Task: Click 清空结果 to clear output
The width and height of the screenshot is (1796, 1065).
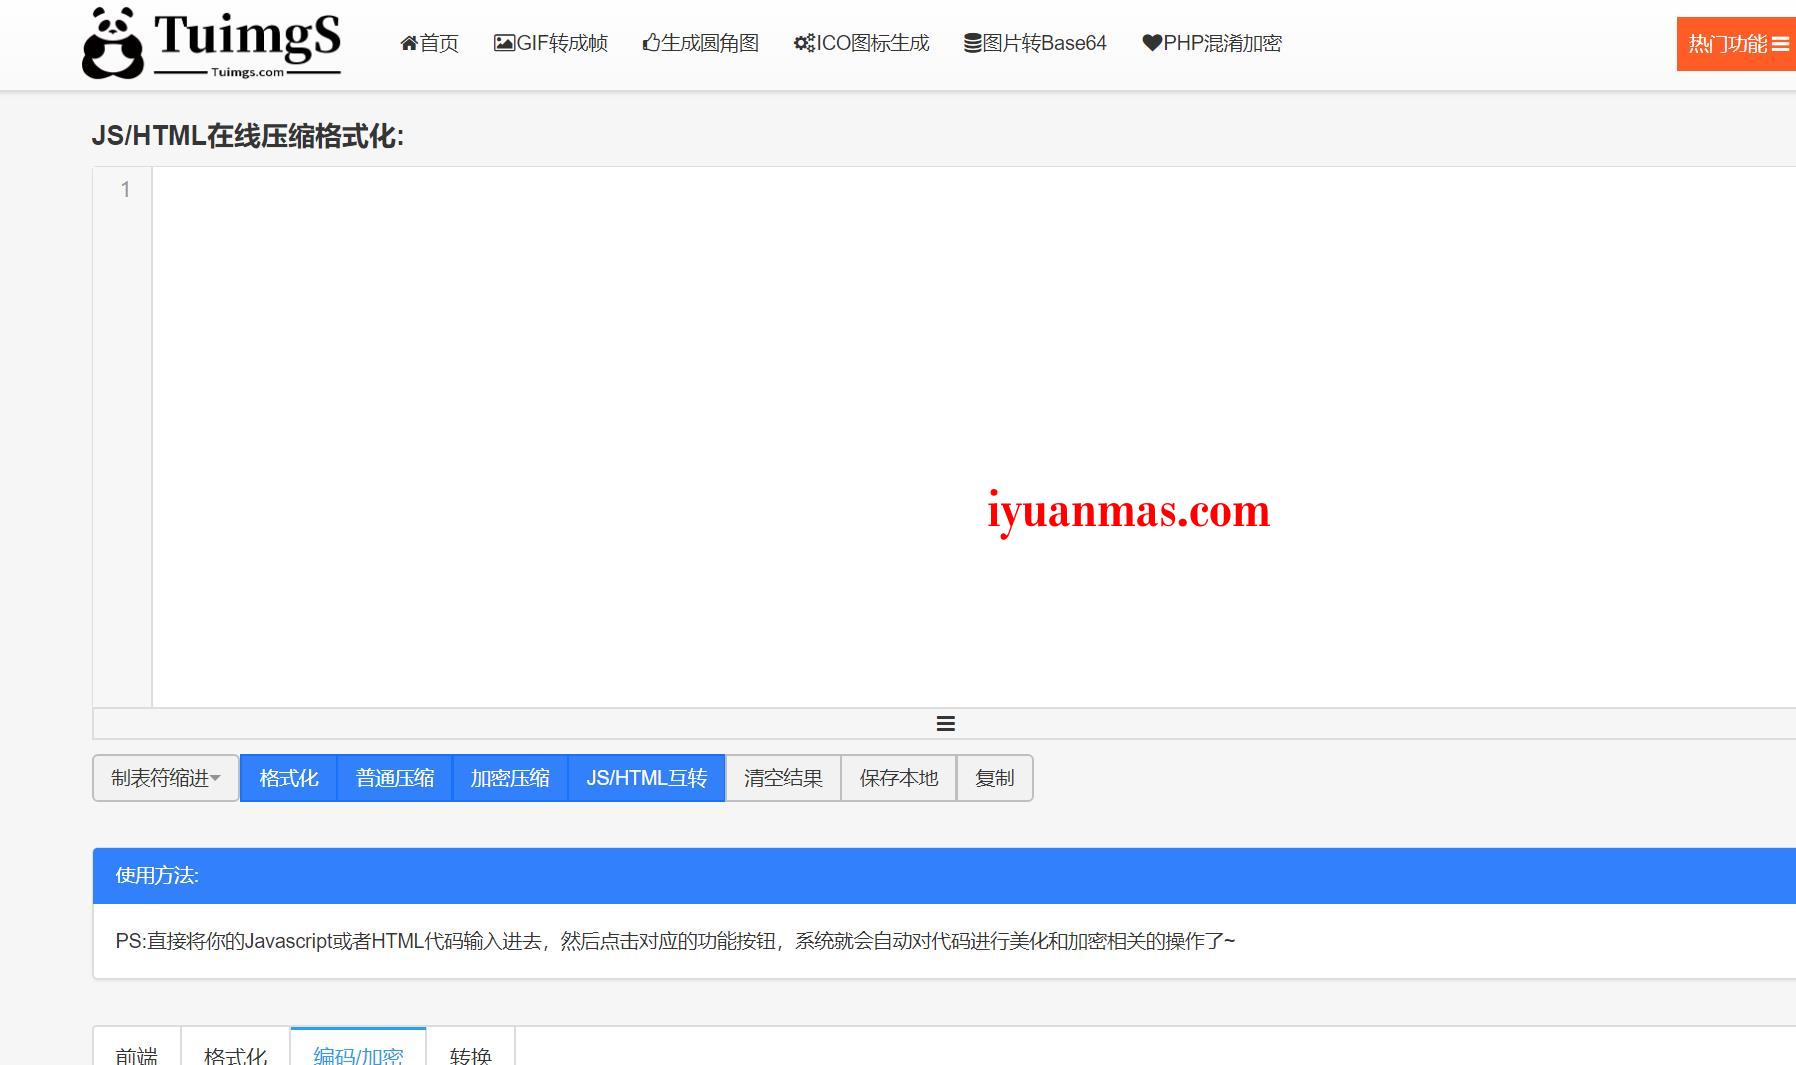Action: pos(783,778)
